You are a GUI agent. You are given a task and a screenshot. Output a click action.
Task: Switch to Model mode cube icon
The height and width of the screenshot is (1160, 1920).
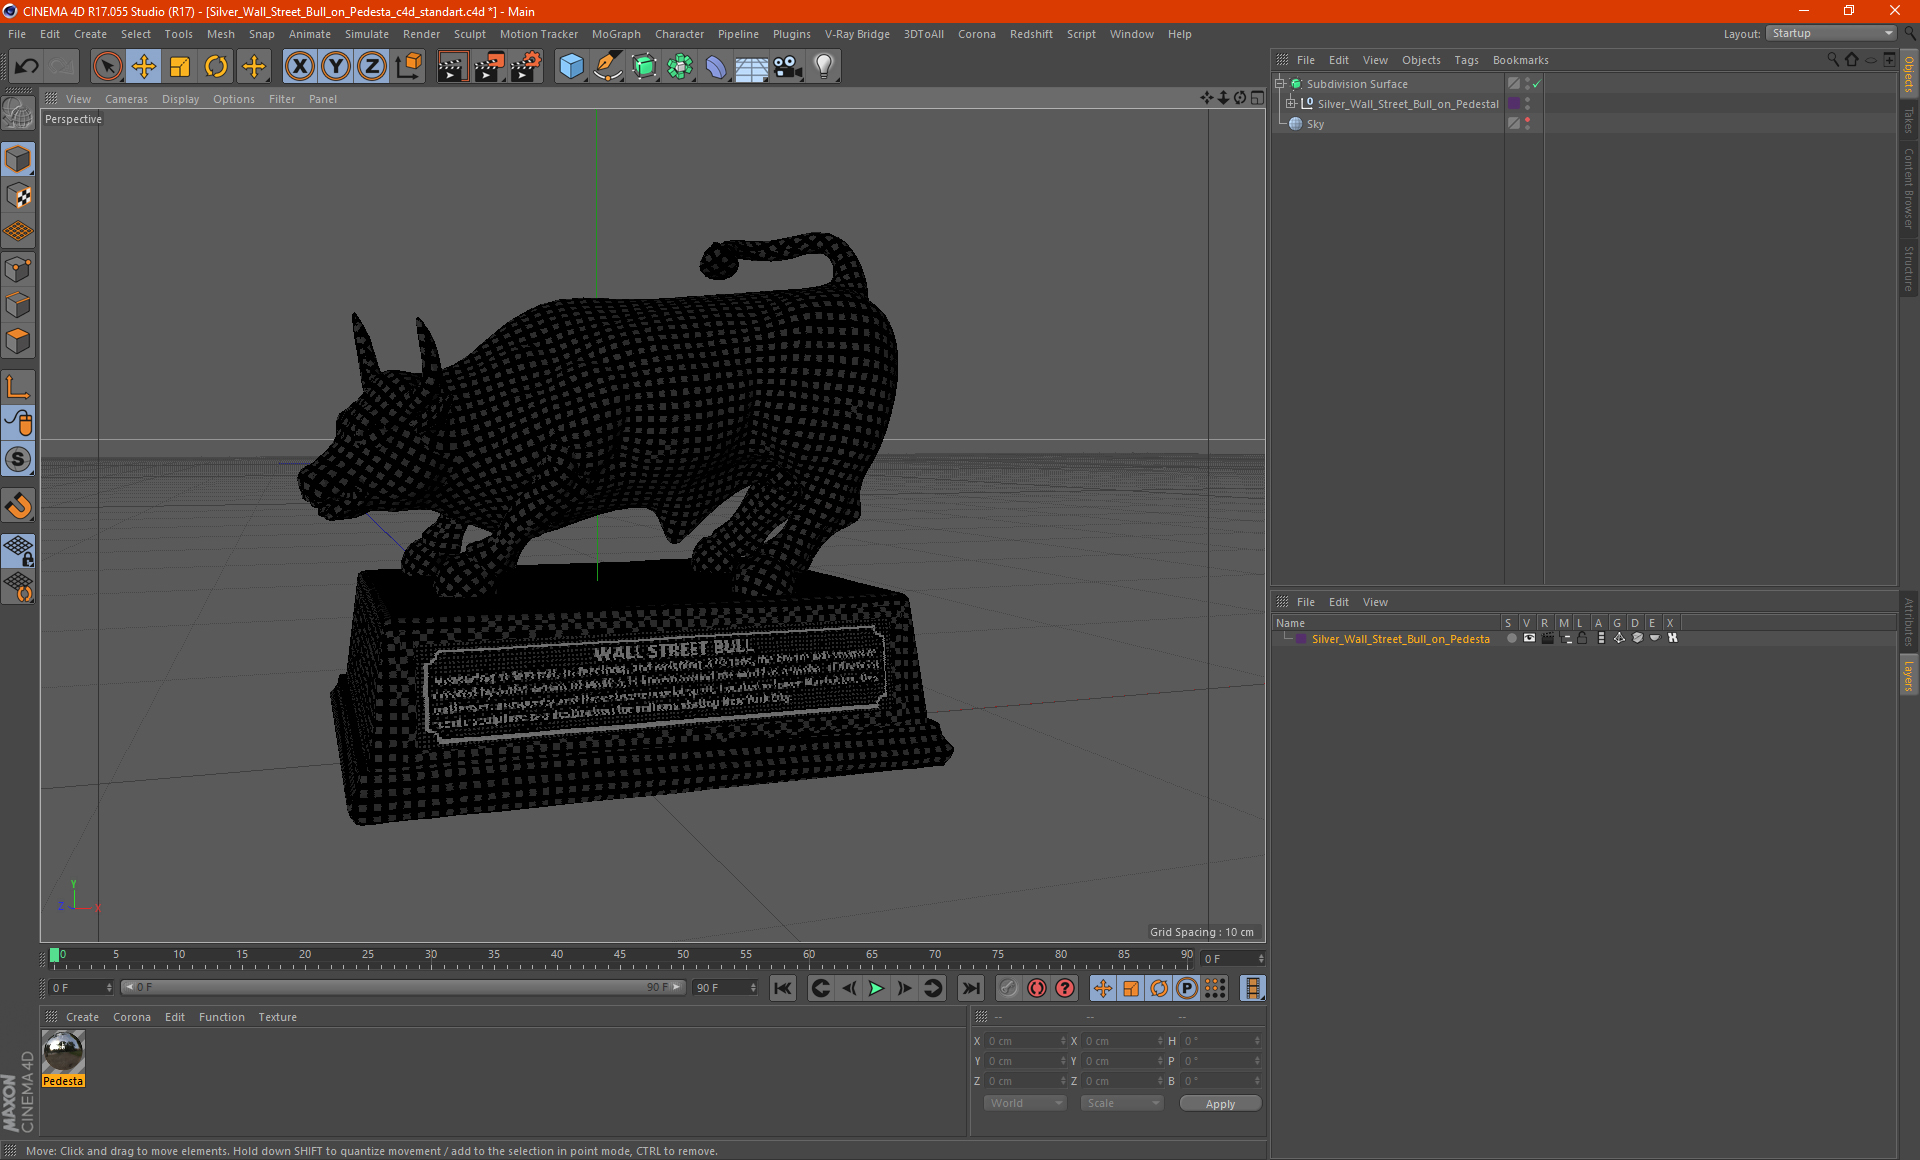pos(18,159)
